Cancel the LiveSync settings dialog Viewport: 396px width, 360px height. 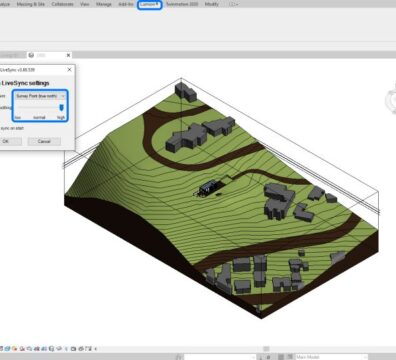pyautogui.click(x=44, y=141)
